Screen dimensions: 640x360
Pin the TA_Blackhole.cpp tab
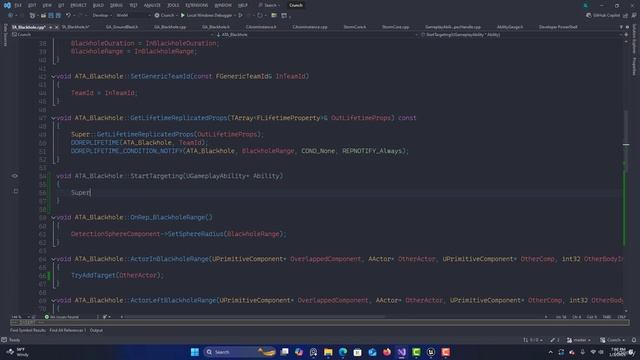tap(51, 27)
